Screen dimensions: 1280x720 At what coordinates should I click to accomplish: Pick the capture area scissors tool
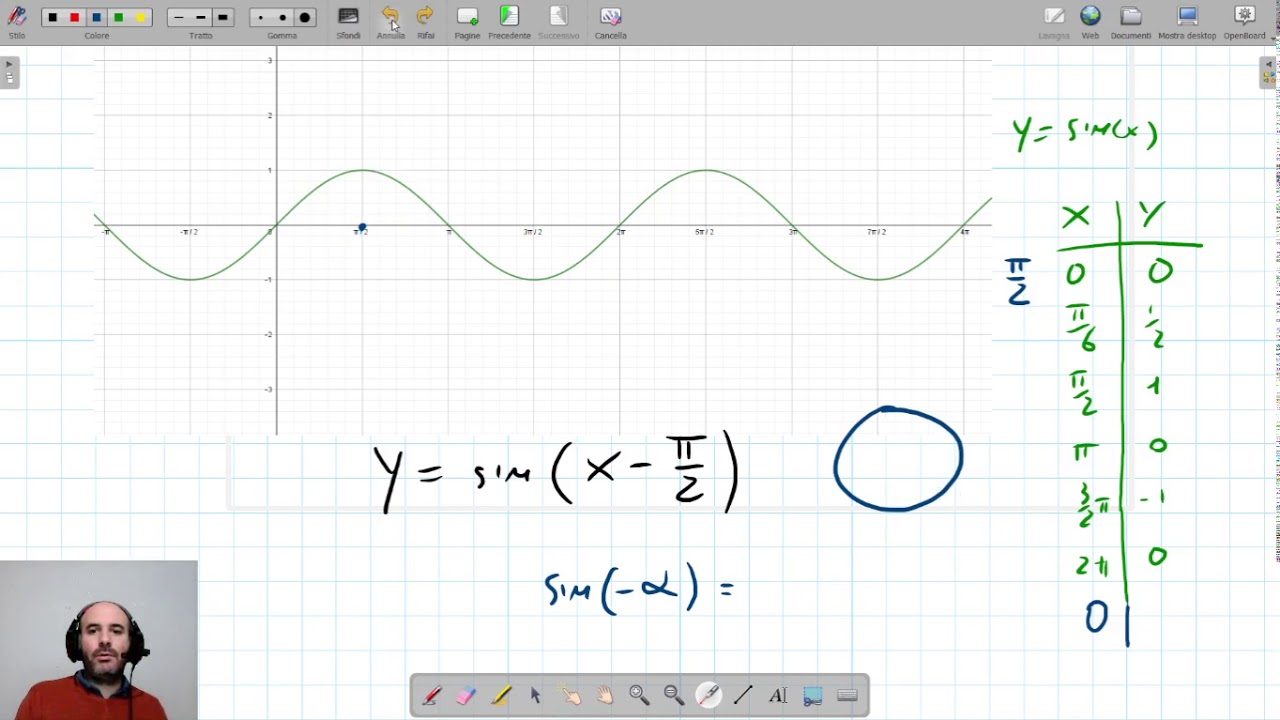click(812, 696)
